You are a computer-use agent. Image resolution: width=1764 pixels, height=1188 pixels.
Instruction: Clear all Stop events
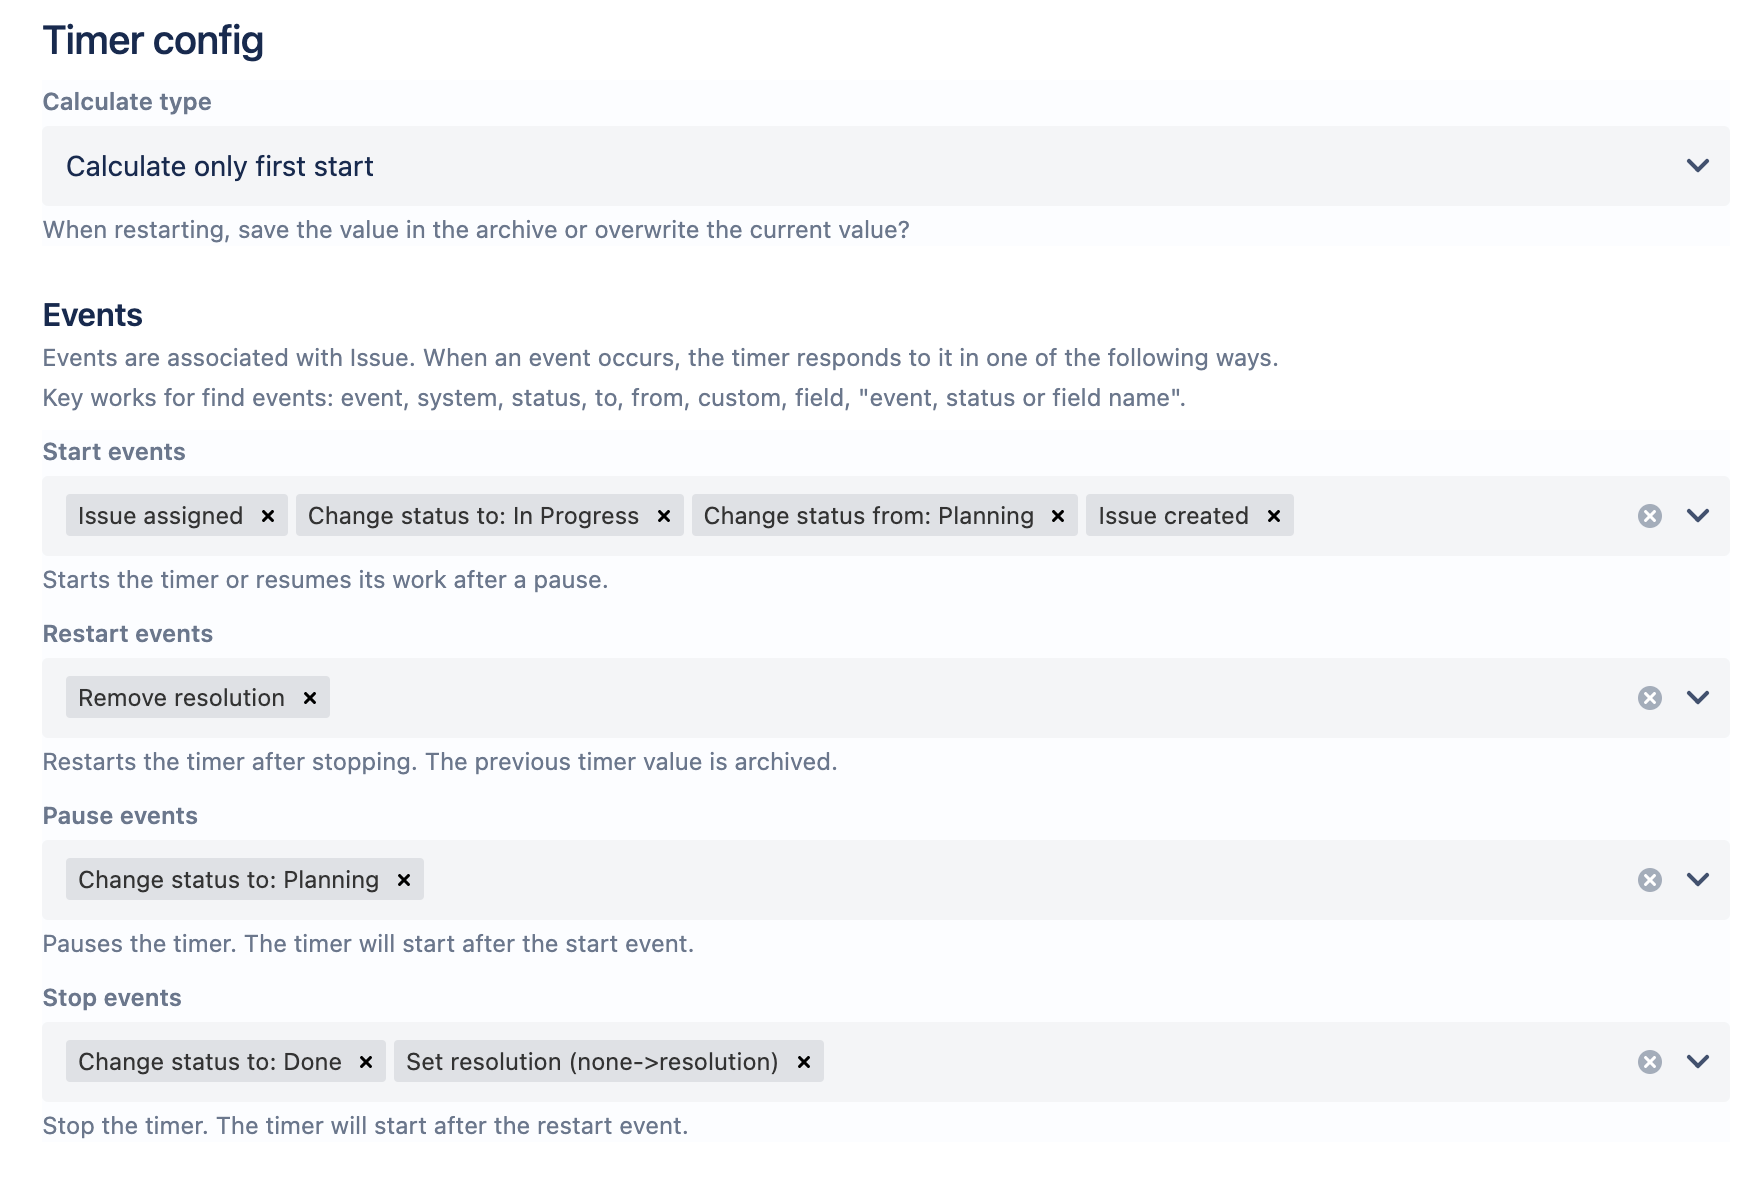(x=1650, y=1062)
